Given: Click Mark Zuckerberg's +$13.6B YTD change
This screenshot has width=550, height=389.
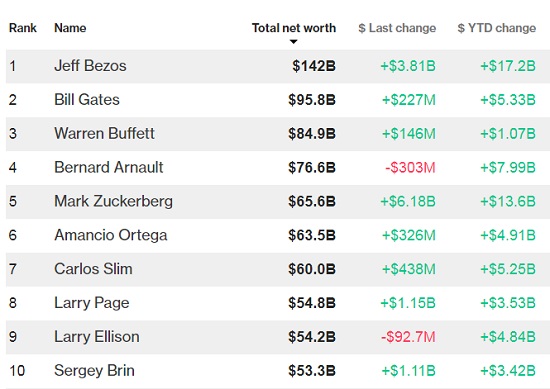Looking at the screenshot, I should click(508, 201).
